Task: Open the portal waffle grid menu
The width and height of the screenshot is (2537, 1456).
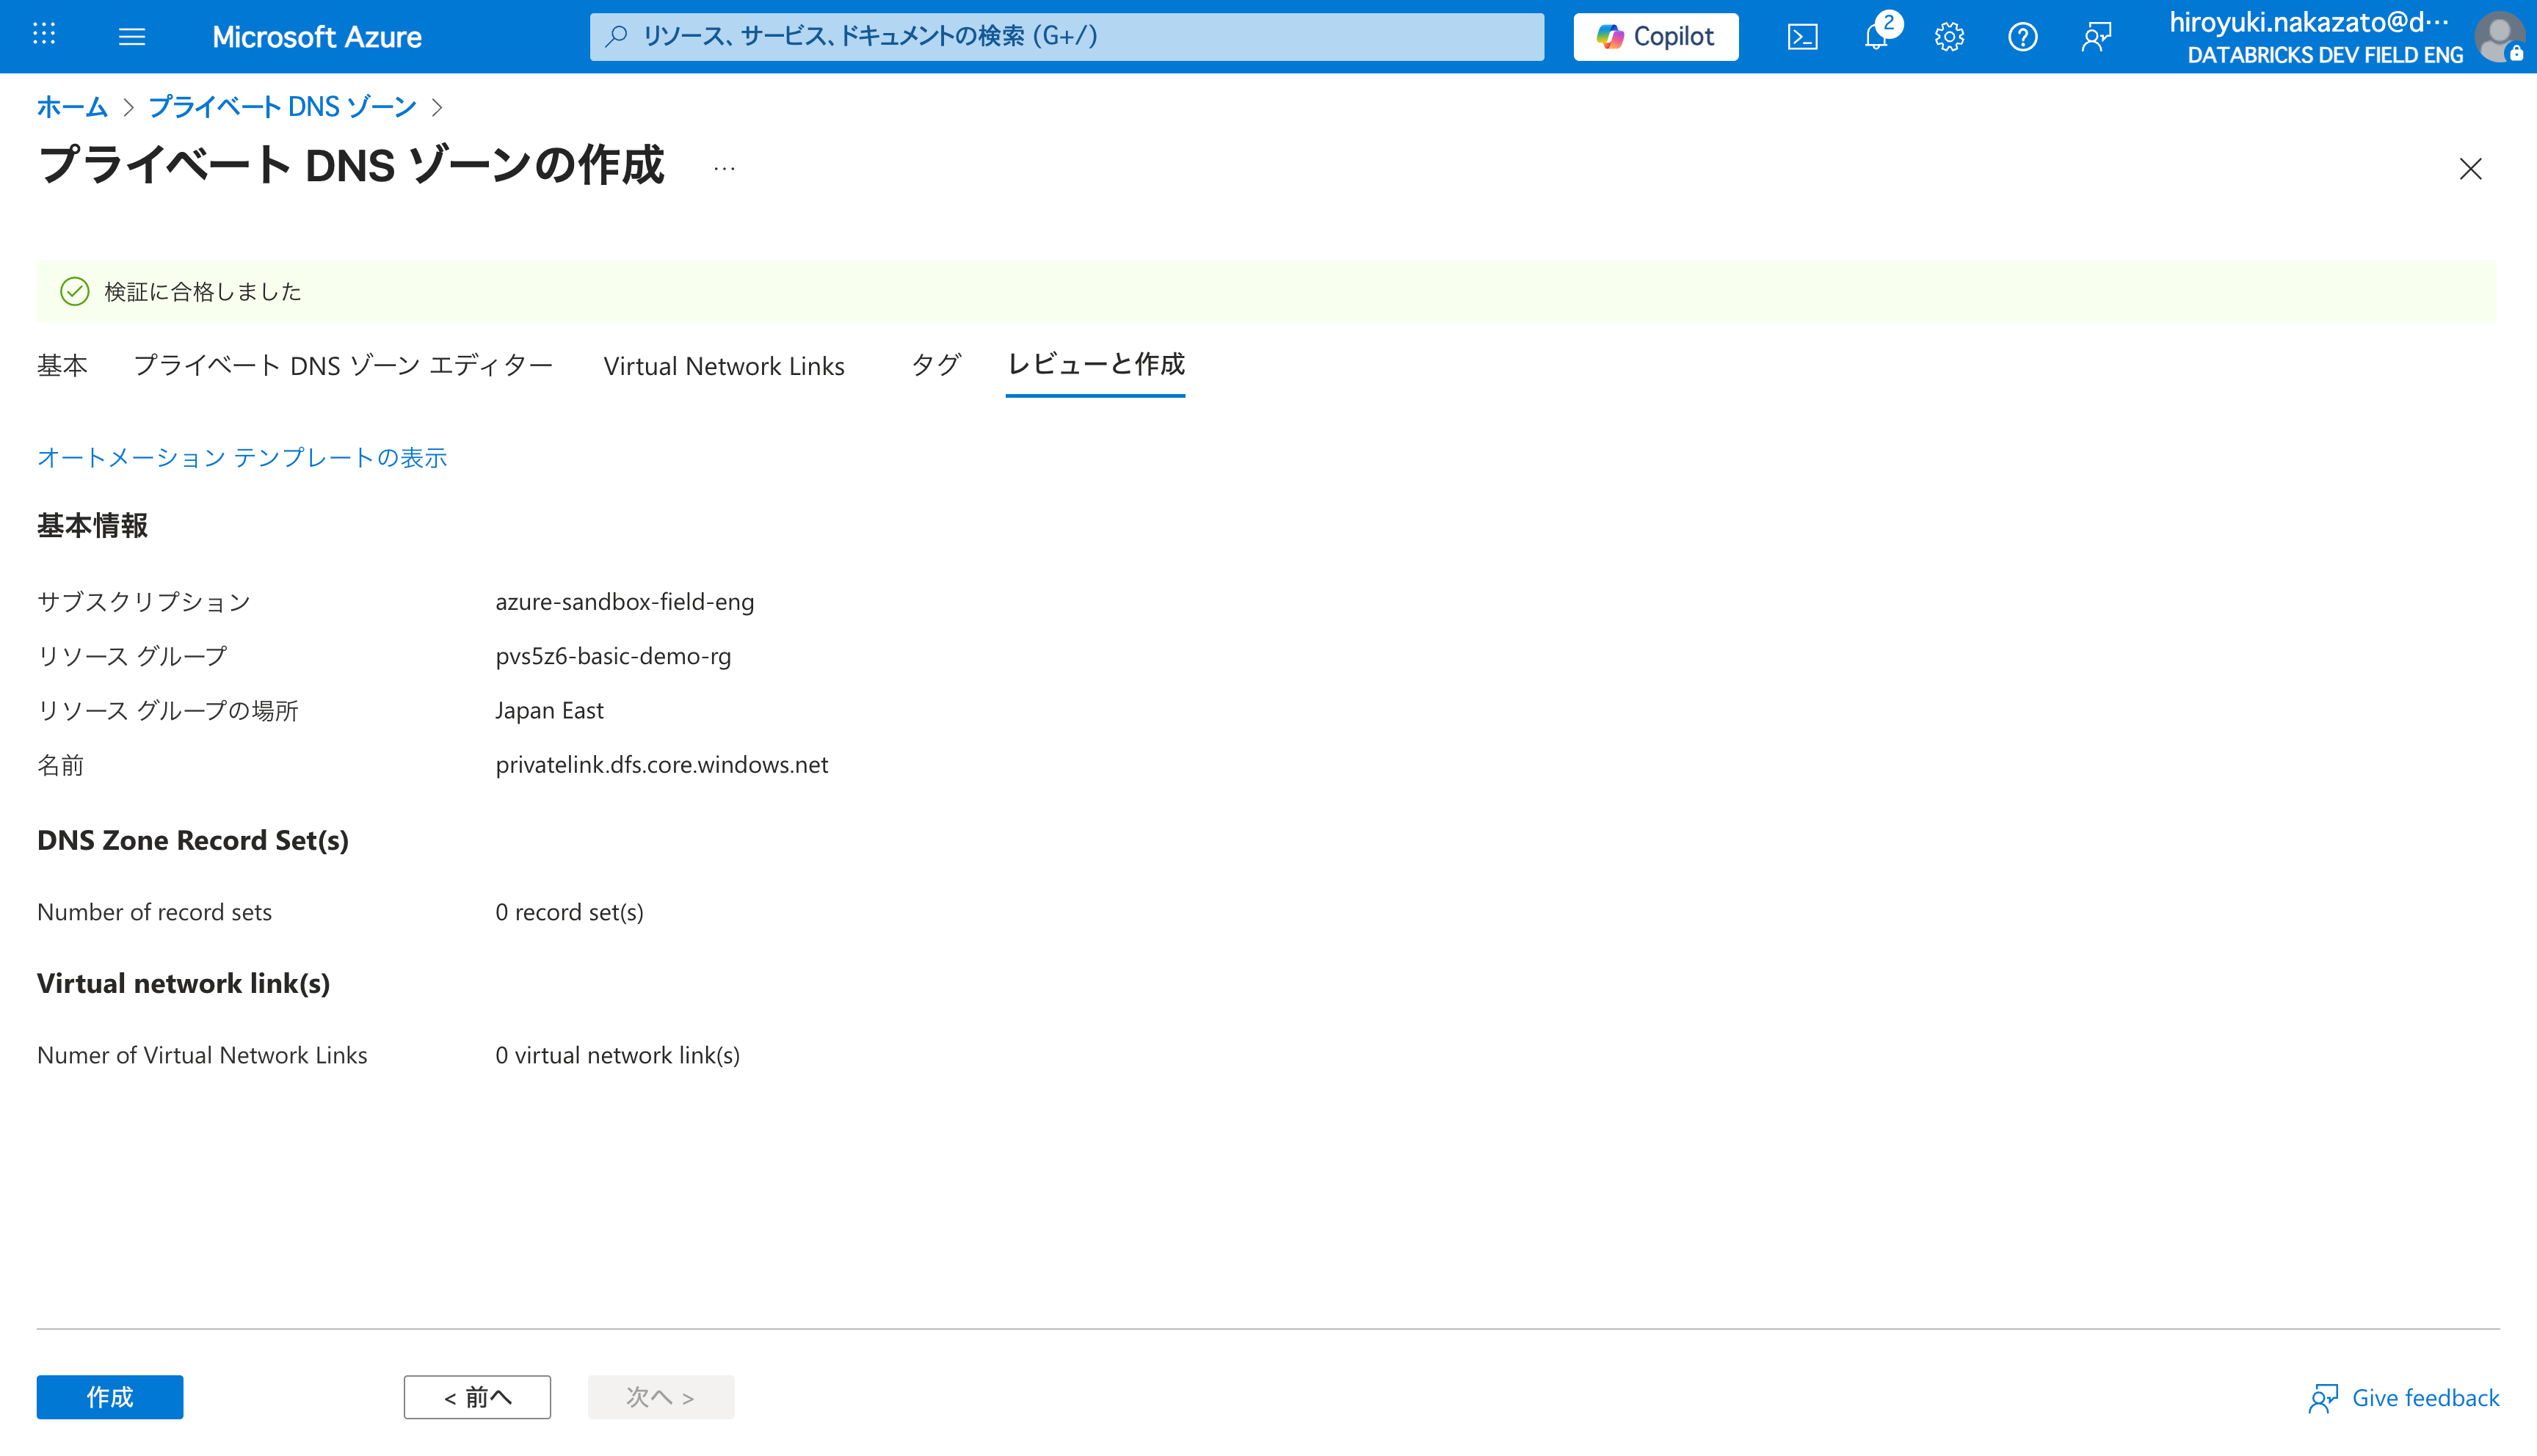Action: tap(44, 36)
